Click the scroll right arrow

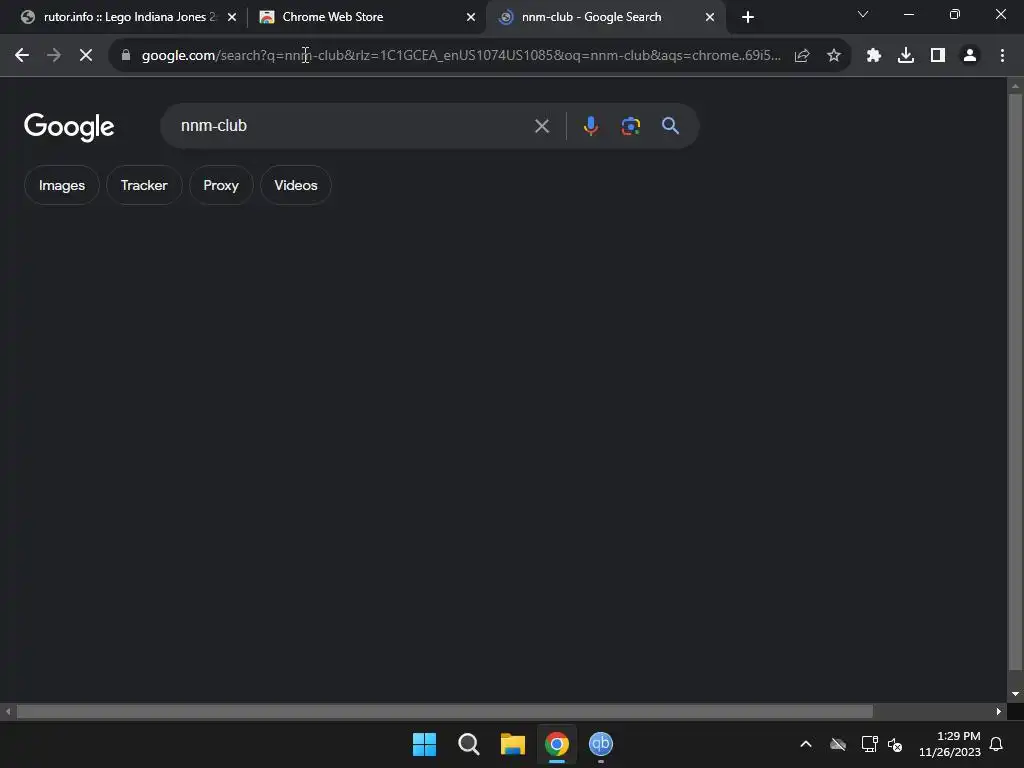[x=999, y=711]
